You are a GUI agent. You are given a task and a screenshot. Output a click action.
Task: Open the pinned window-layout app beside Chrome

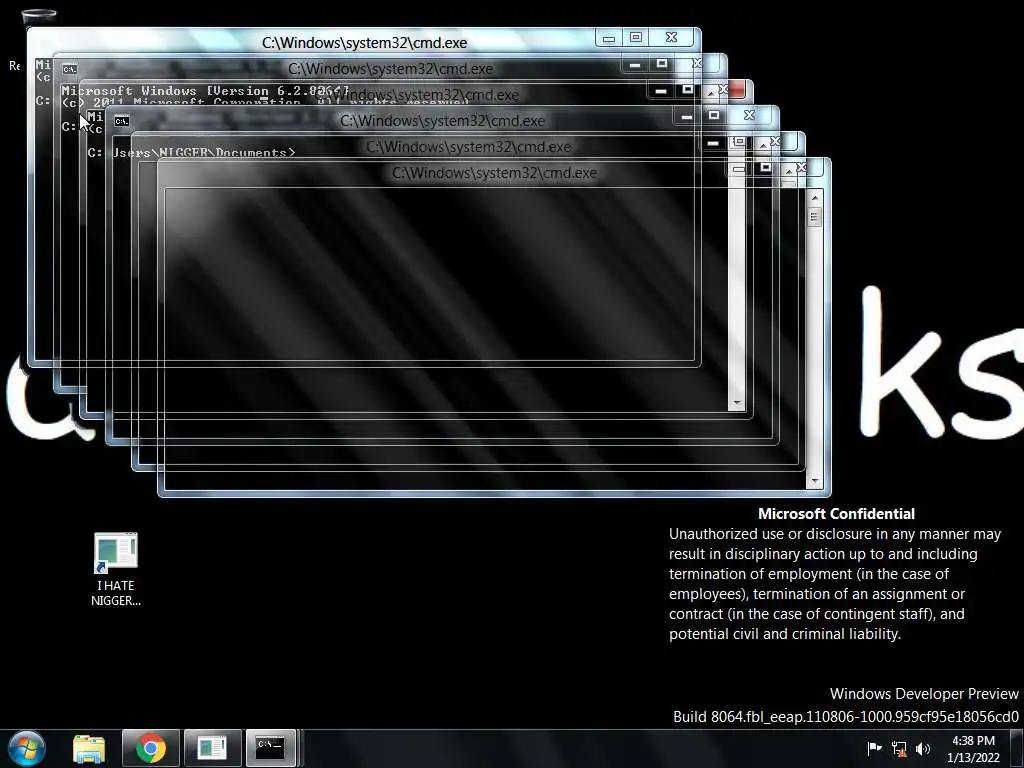tap(212, 748)
